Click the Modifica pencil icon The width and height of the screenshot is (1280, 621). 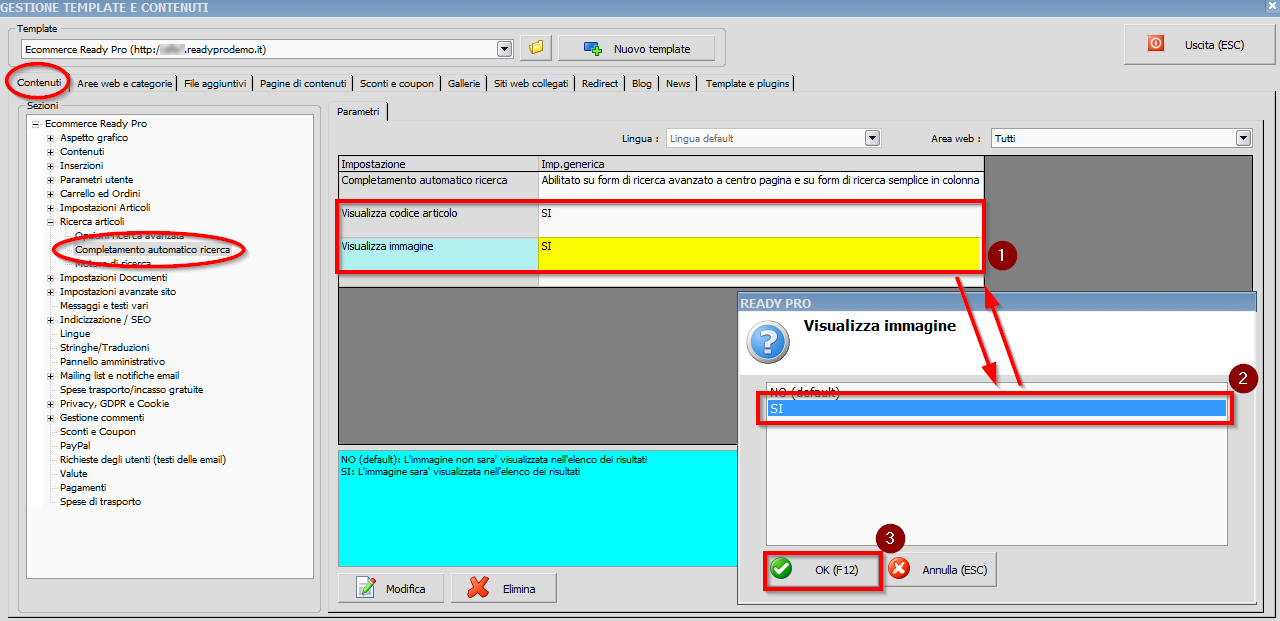[366, 588]
